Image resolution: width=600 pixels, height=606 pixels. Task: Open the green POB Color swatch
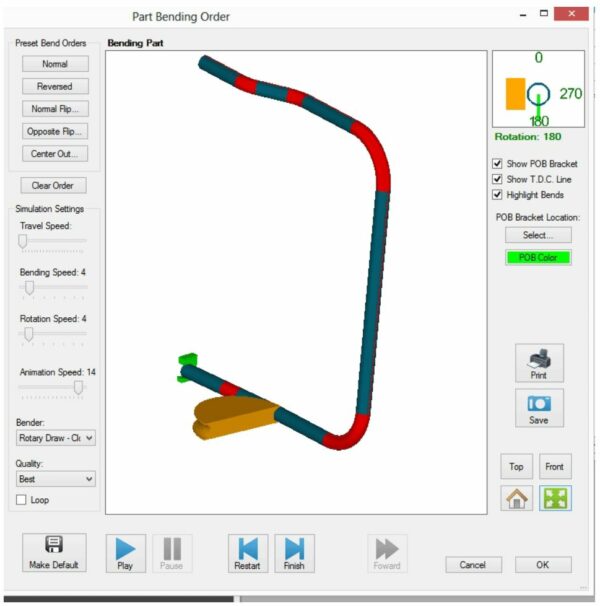click(538, 257)
